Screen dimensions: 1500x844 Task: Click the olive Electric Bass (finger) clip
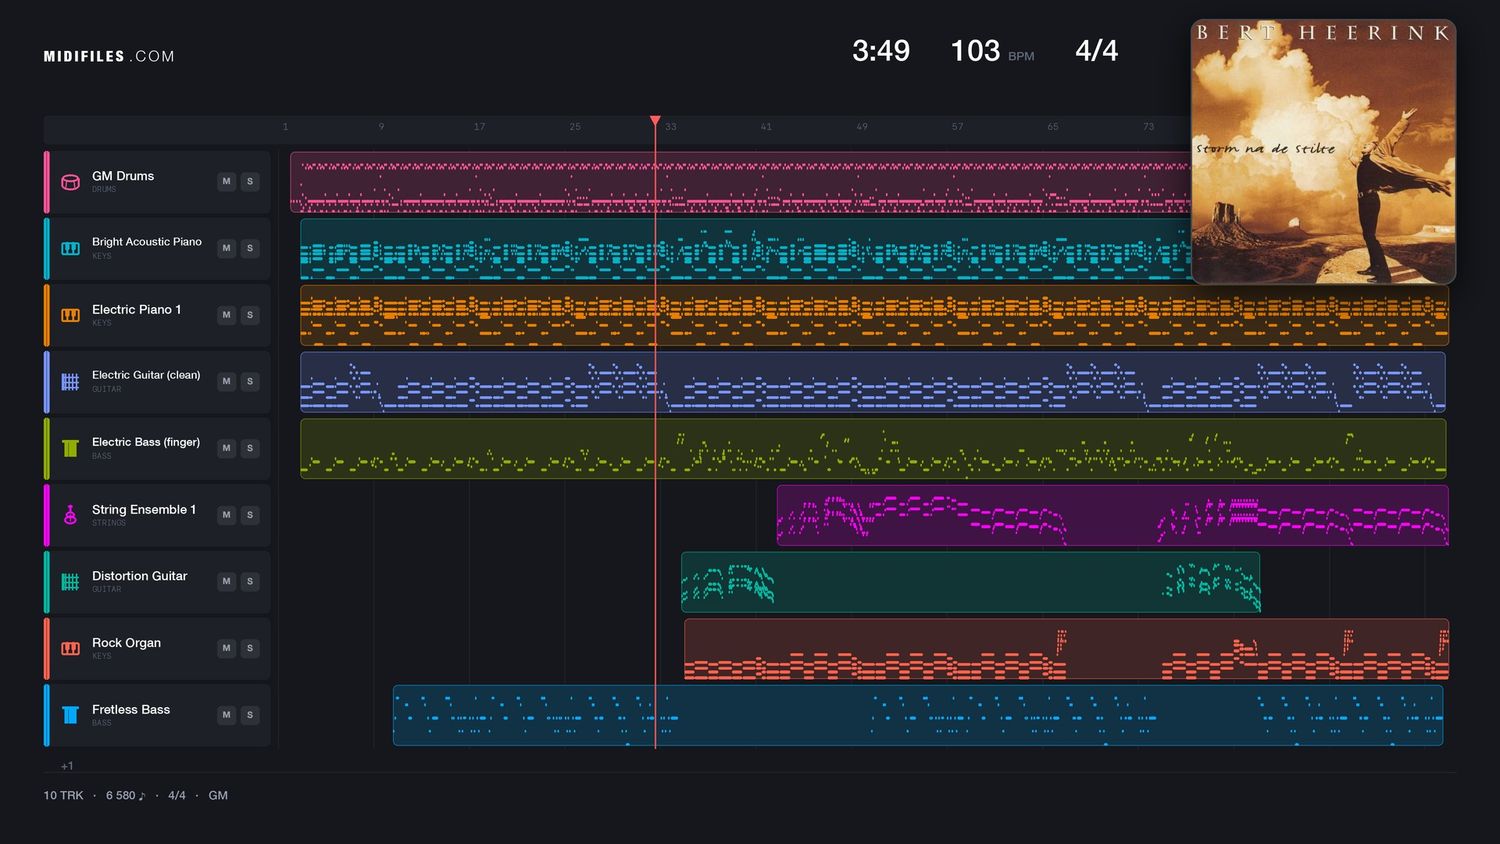pyautogui.click(x=873, y=448)
